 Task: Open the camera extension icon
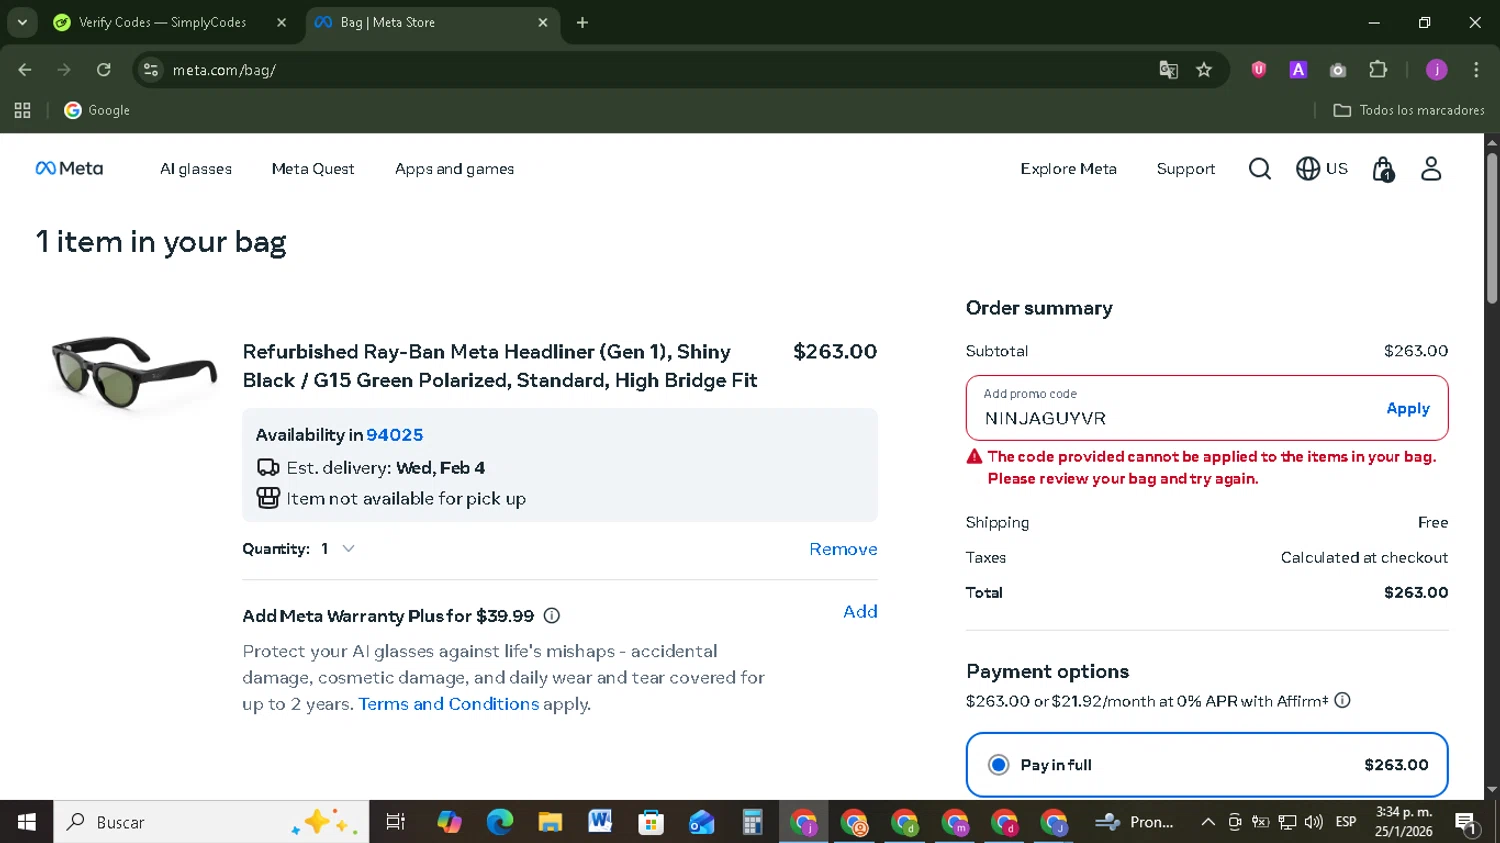coord(1338,69)
